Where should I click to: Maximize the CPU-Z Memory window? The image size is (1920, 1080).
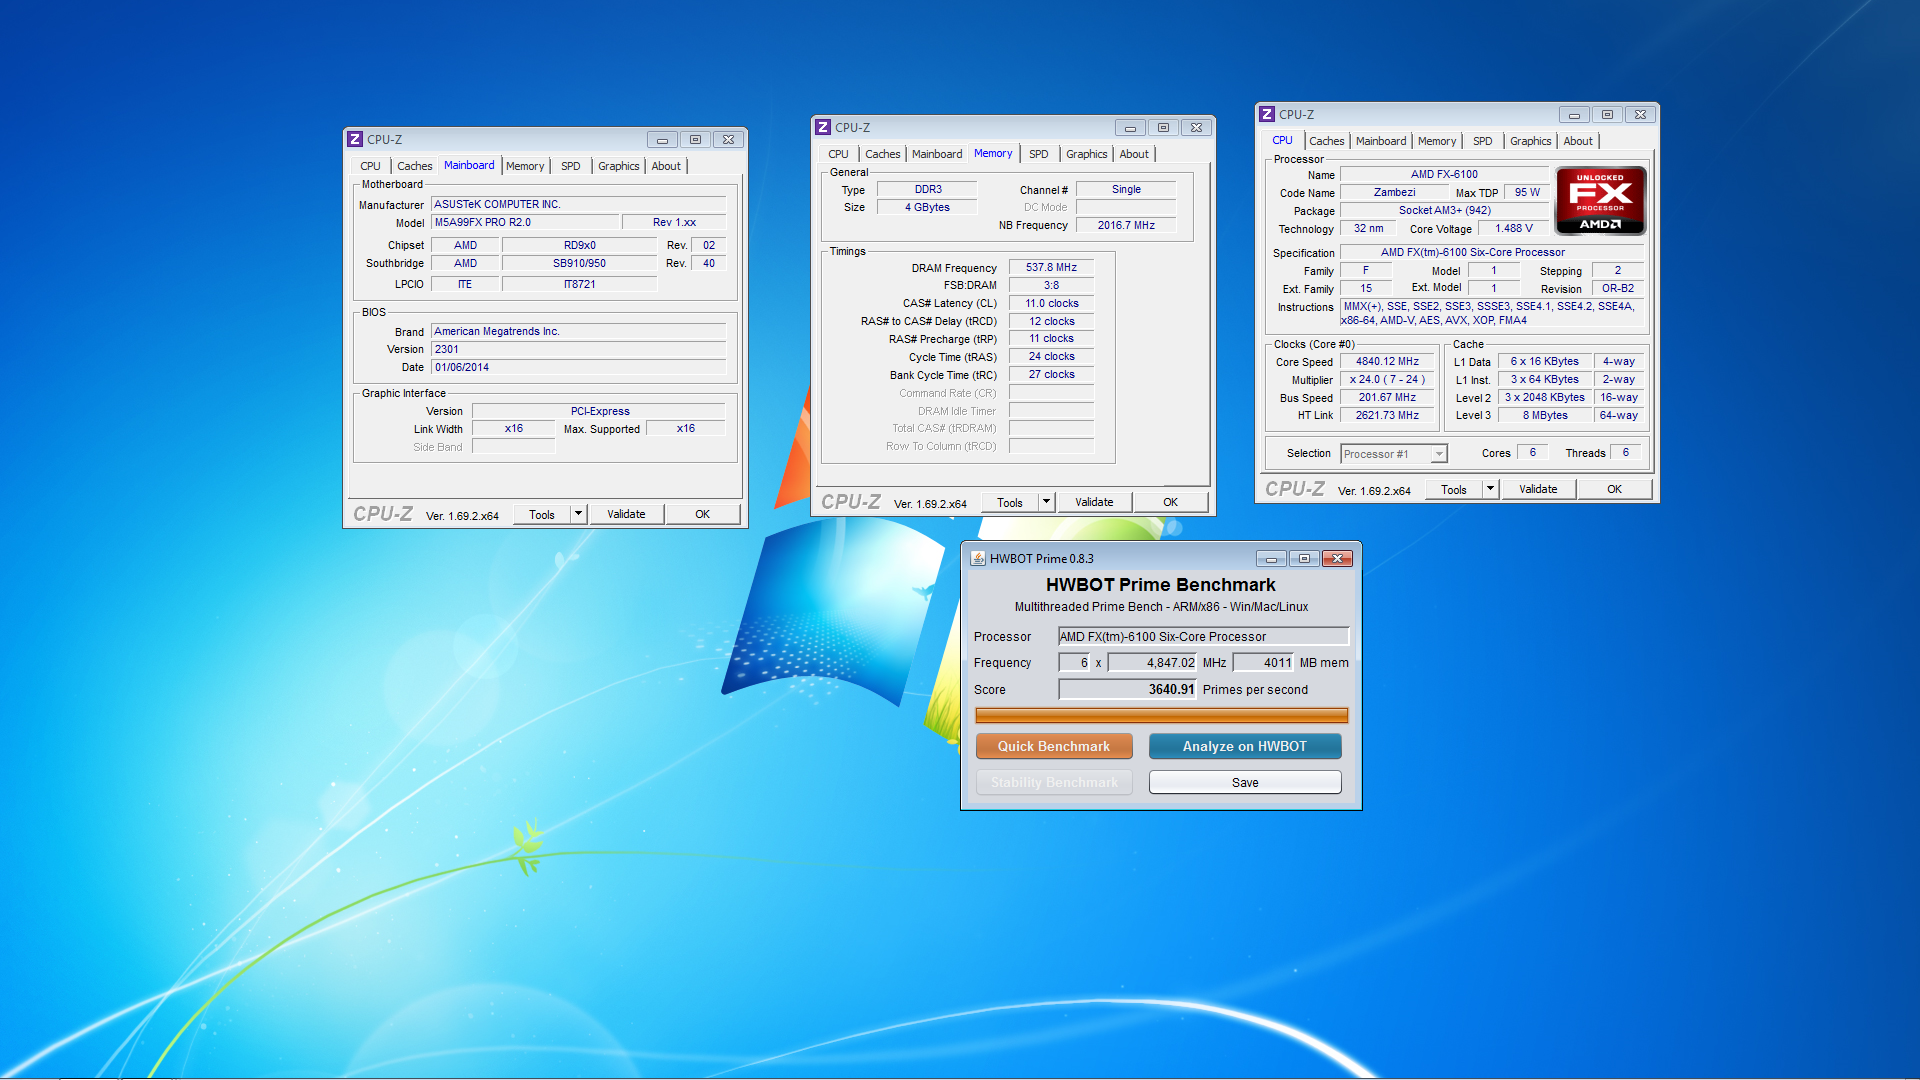(1163, 128)
